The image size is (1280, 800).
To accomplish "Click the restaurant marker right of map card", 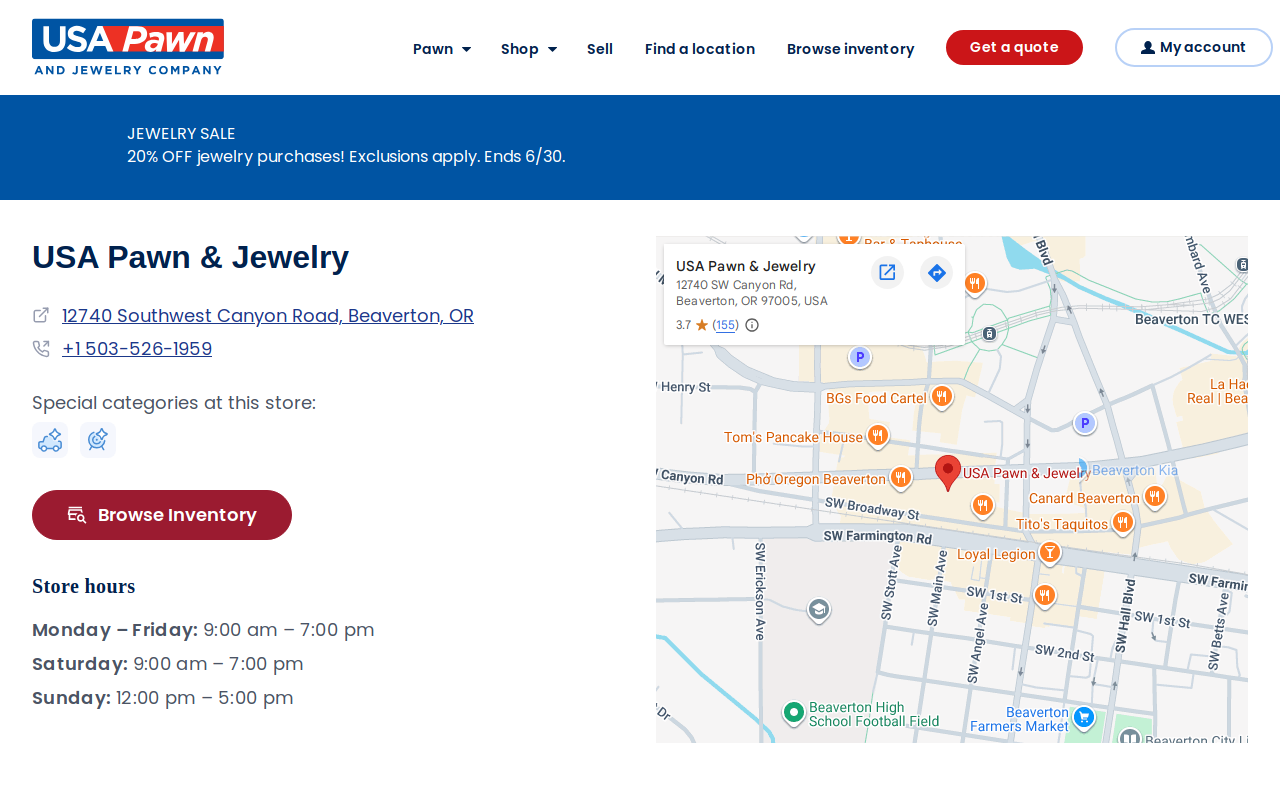I will click(975, 284).
